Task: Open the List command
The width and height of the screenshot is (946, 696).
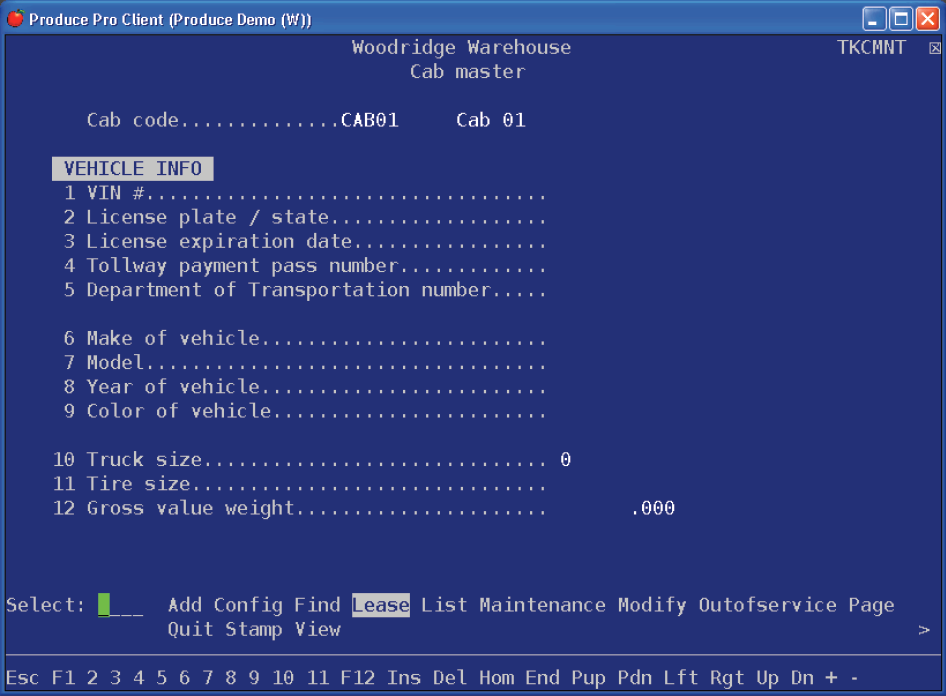Action: tap(444, 605)
